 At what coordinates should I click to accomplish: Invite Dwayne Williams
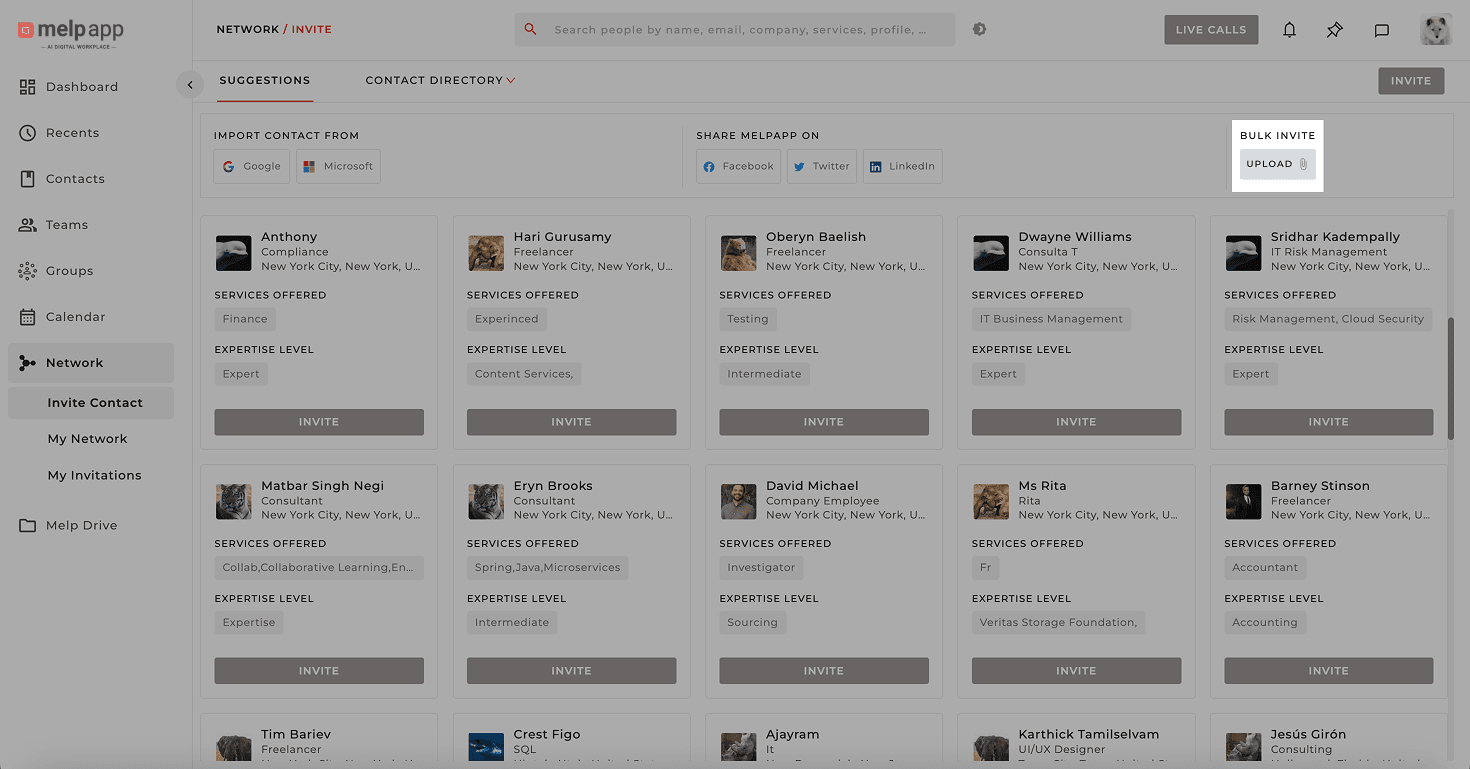1076,421
